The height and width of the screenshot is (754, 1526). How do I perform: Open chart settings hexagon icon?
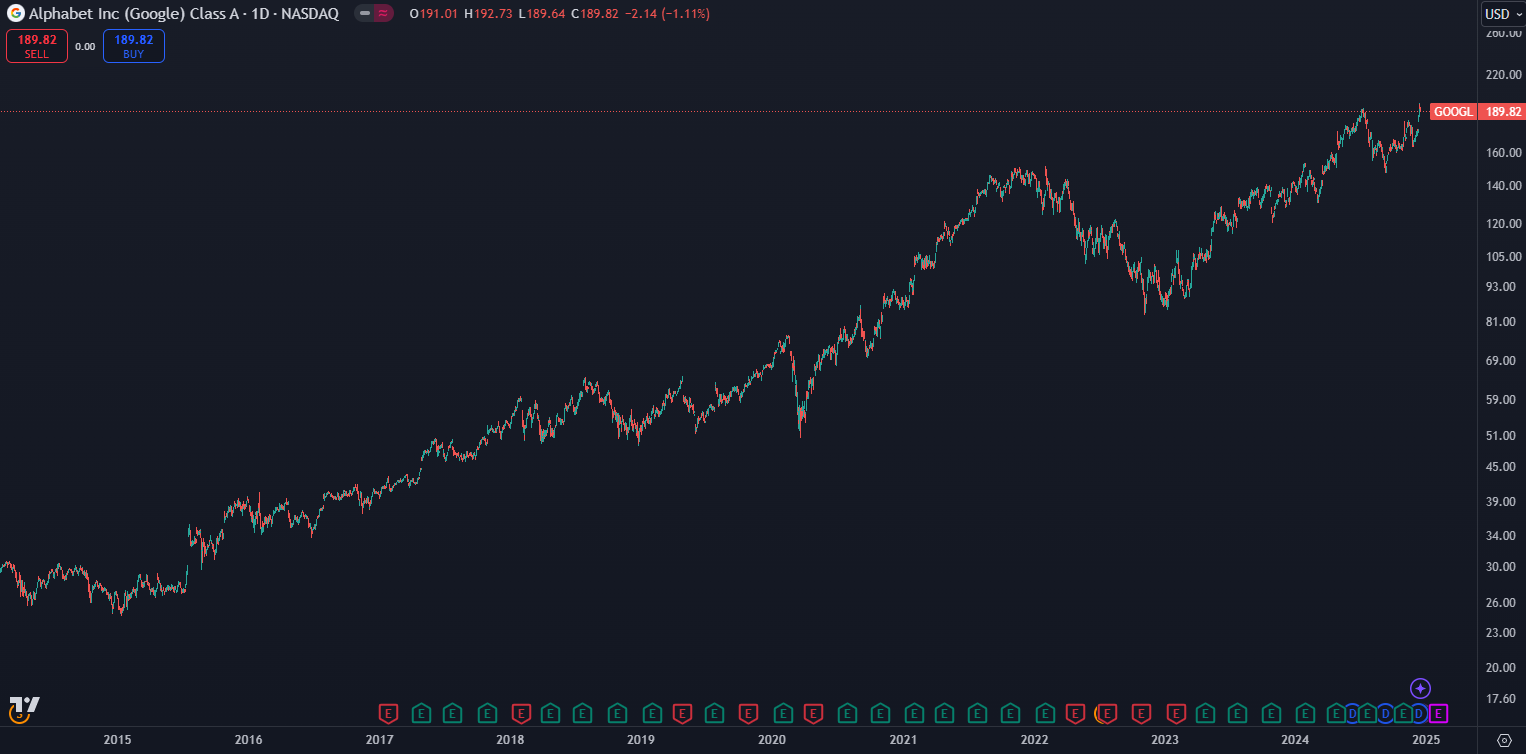click(1504, 740)
